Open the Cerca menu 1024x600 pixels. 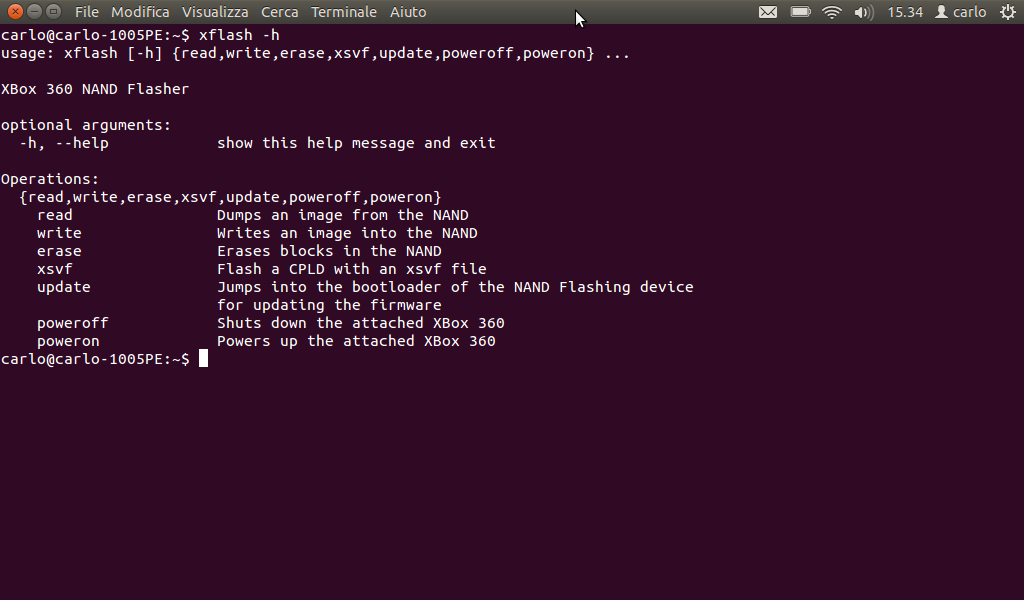coord(280,12)
